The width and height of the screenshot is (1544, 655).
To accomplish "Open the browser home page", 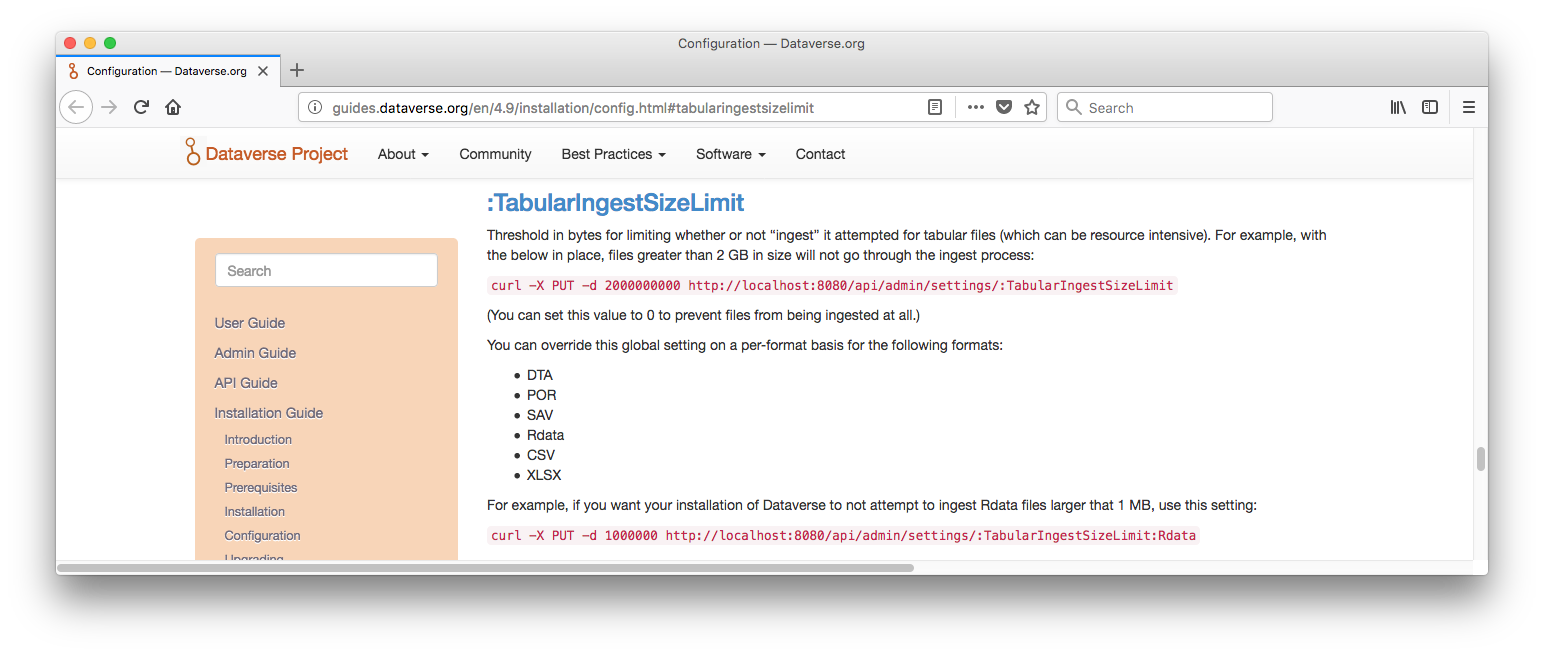I will [x=173, y=107].
